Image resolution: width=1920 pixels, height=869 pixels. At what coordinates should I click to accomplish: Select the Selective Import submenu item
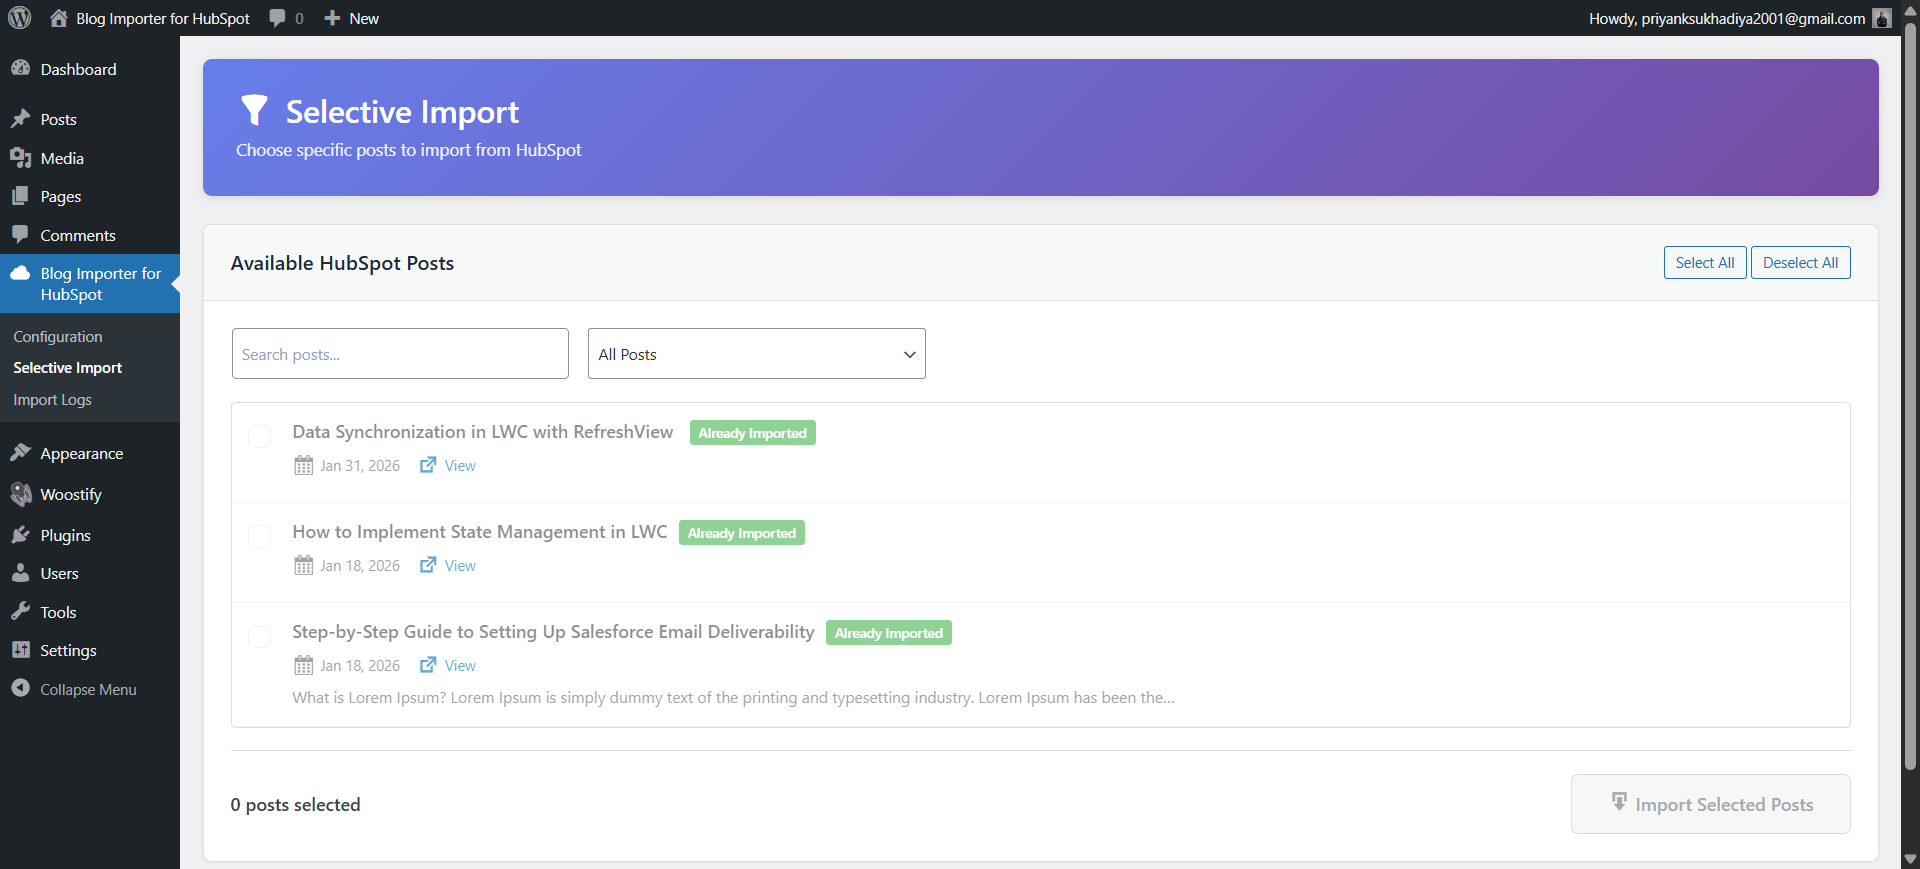point(68,368)
